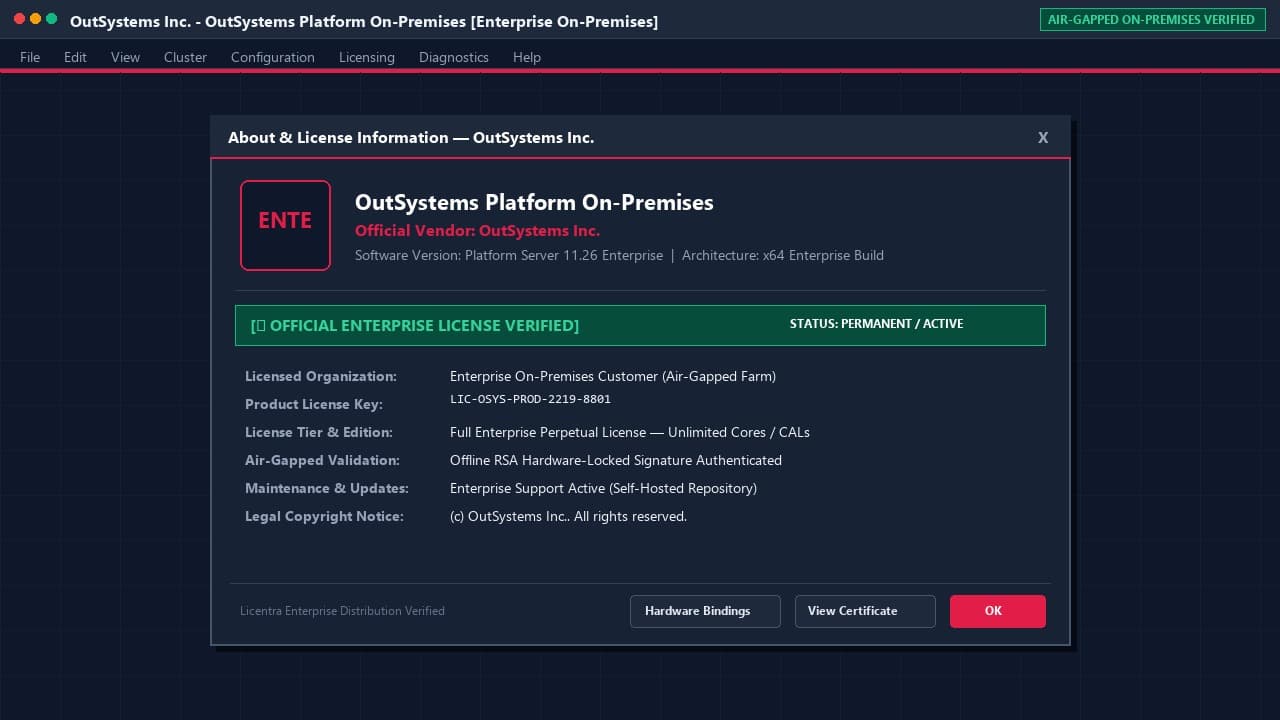
Task: Open the Licensing menu
Action: click(366, 57)
